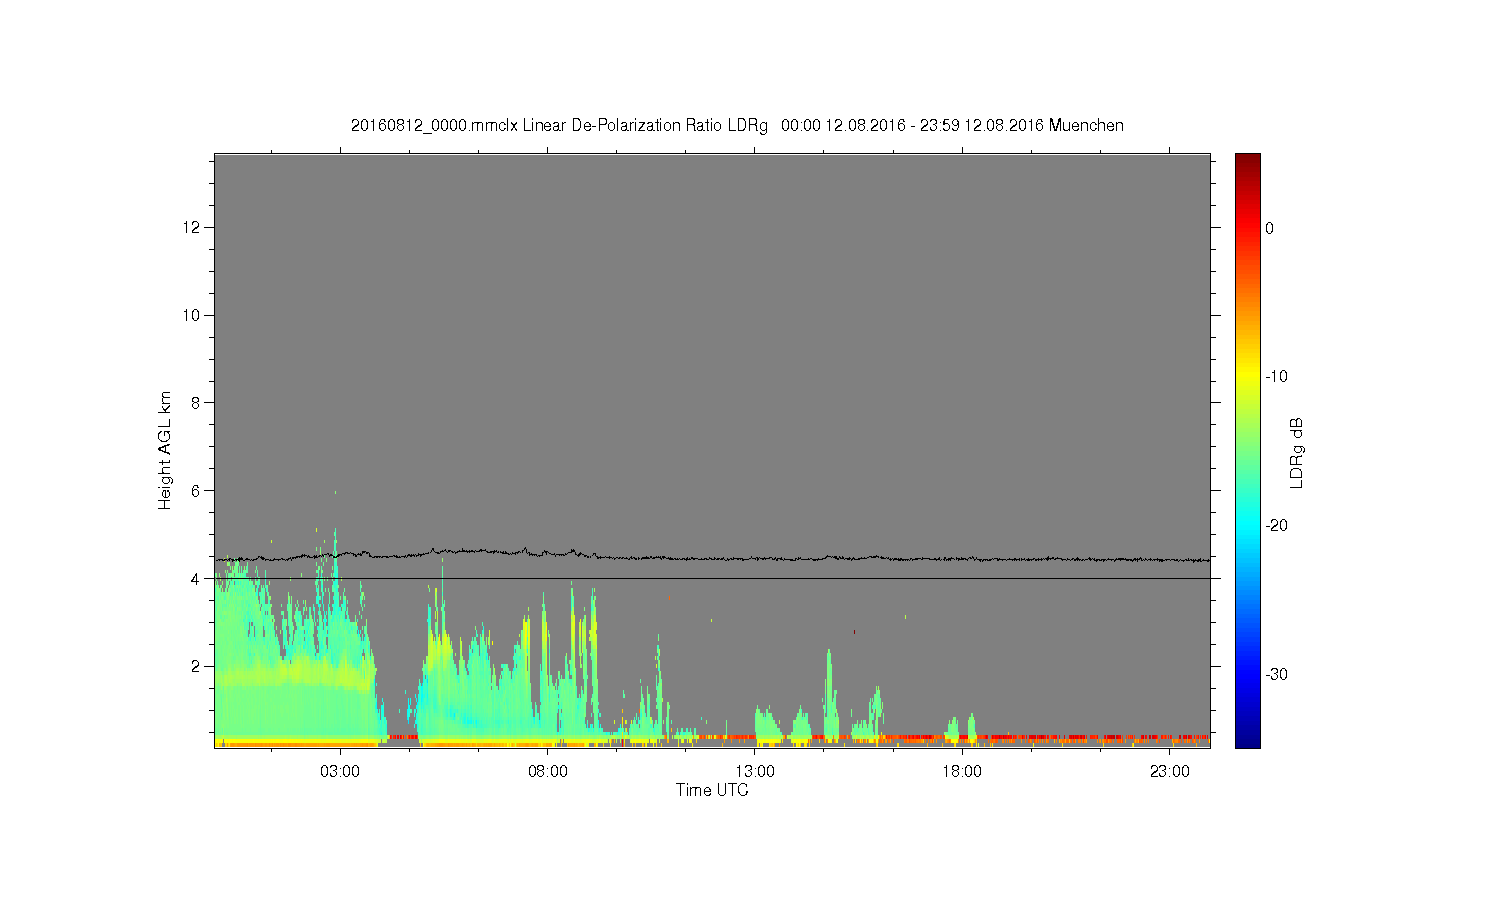Image resolution: width=1500 pixels, height=900 pixels.
Task: Click the colorbar value -10 label
Action: (x=1276, y=377)
